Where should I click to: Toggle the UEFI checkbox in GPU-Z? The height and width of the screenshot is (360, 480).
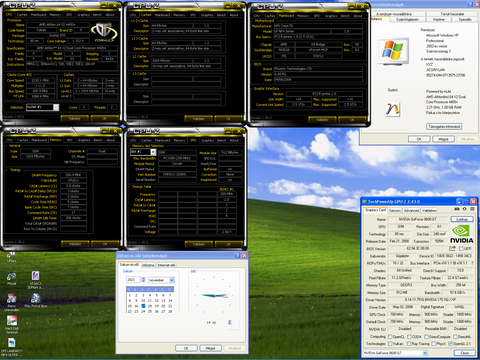tap(461, 249)
